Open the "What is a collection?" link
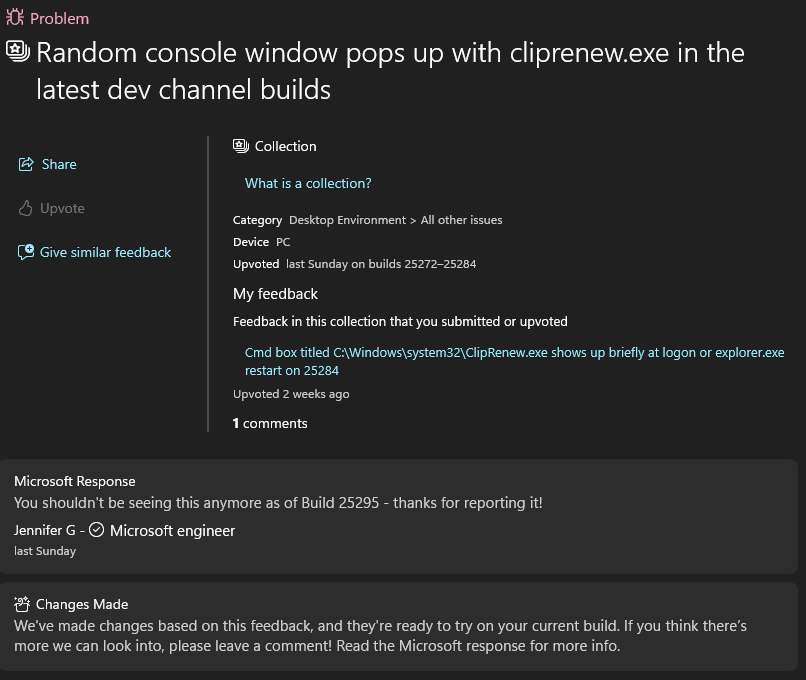806x680 pixels. 308,183
